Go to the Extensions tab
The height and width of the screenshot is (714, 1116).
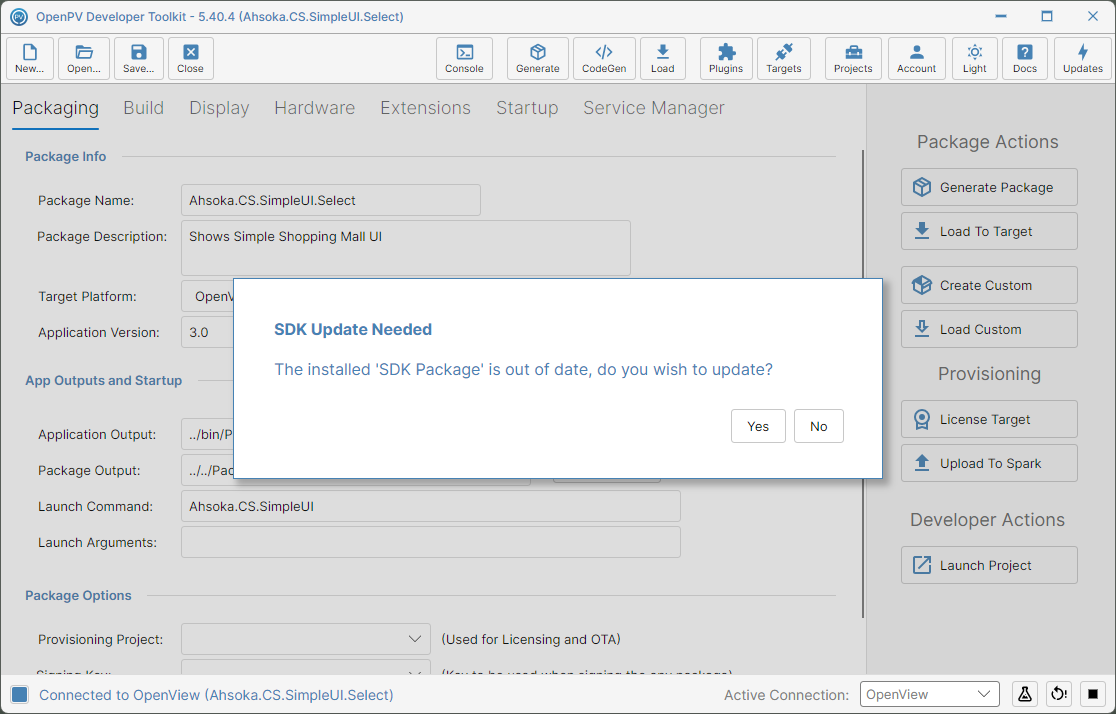tap(426, 108)
